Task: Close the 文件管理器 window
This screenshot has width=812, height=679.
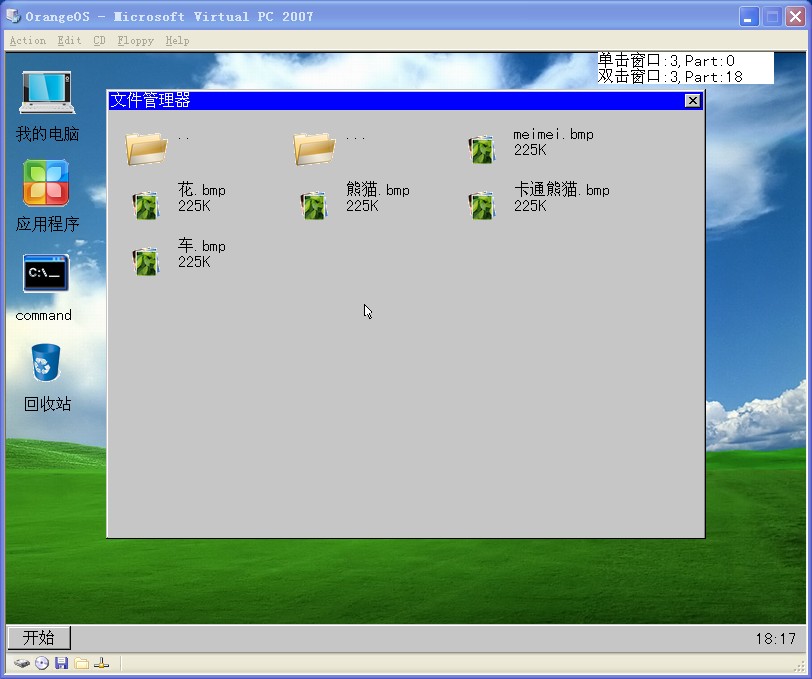Action: (692, 100)
